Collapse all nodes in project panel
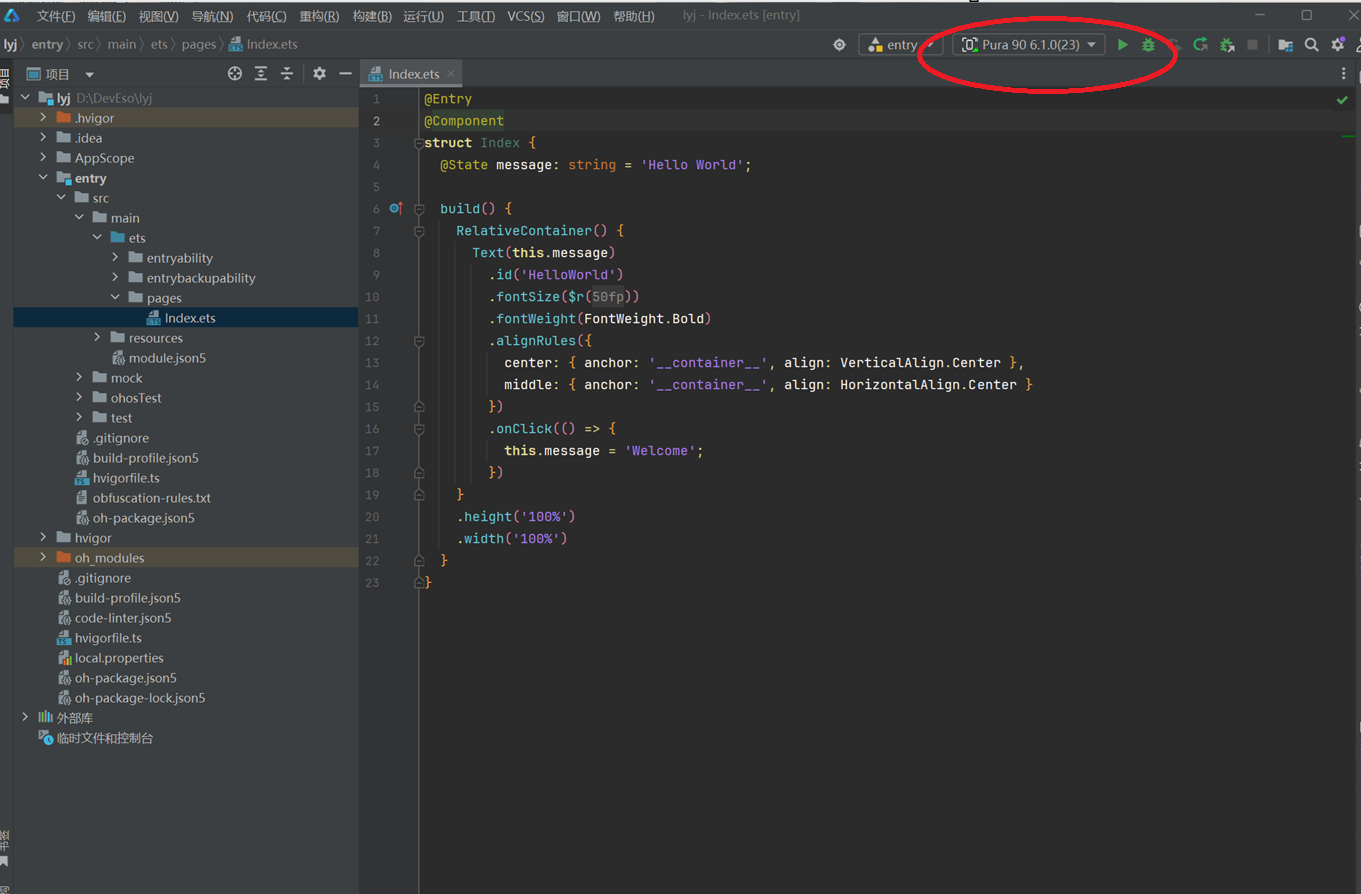1361x894 pixels. pos(287,74)
